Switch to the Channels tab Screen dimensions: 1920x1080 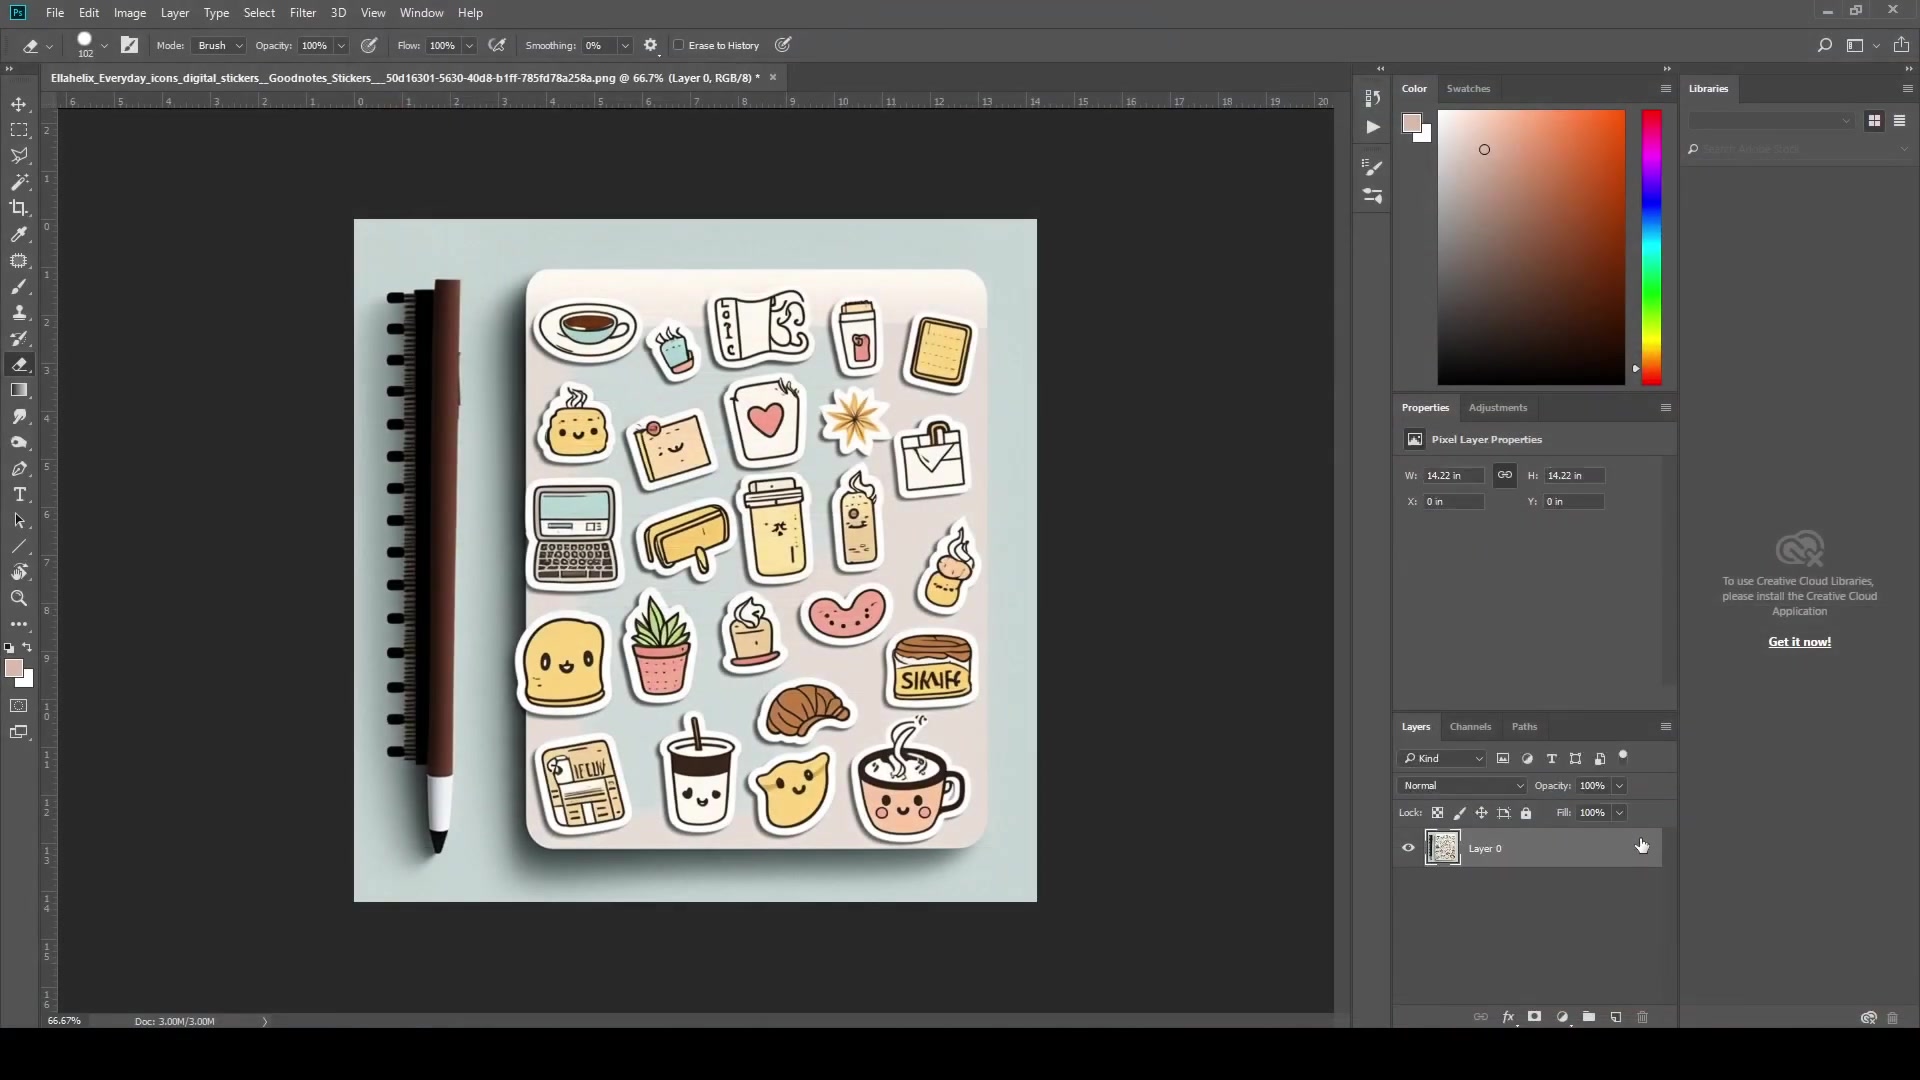[x=1470, y=727]
